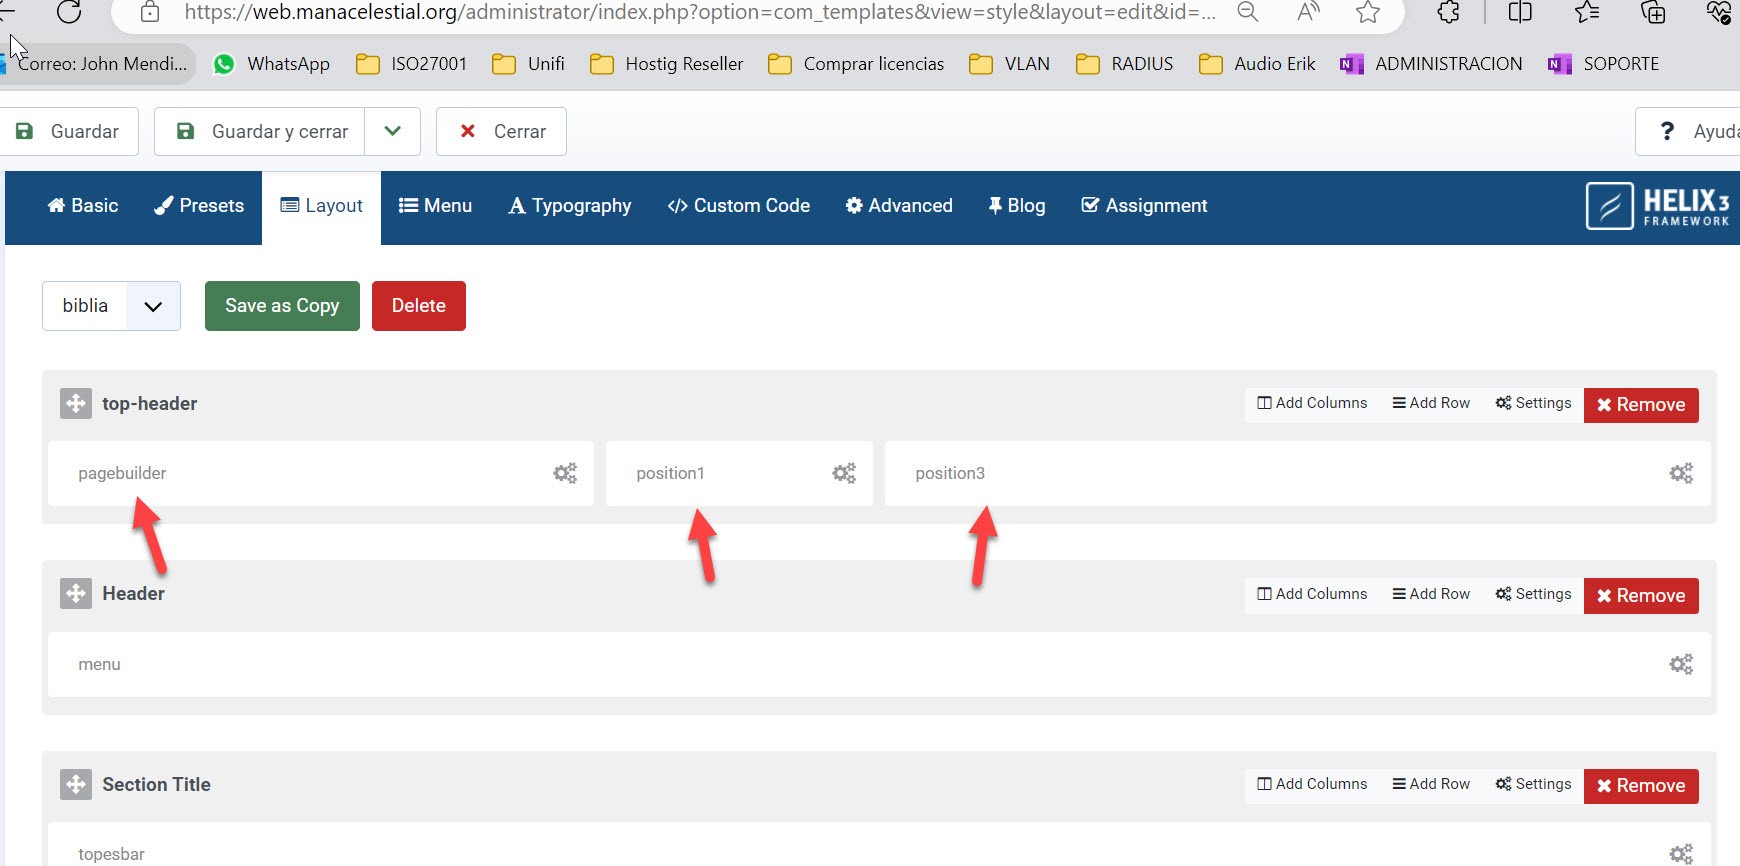Add Row after top-header row
The image size is (1740, 866).
click(1431, 403)
